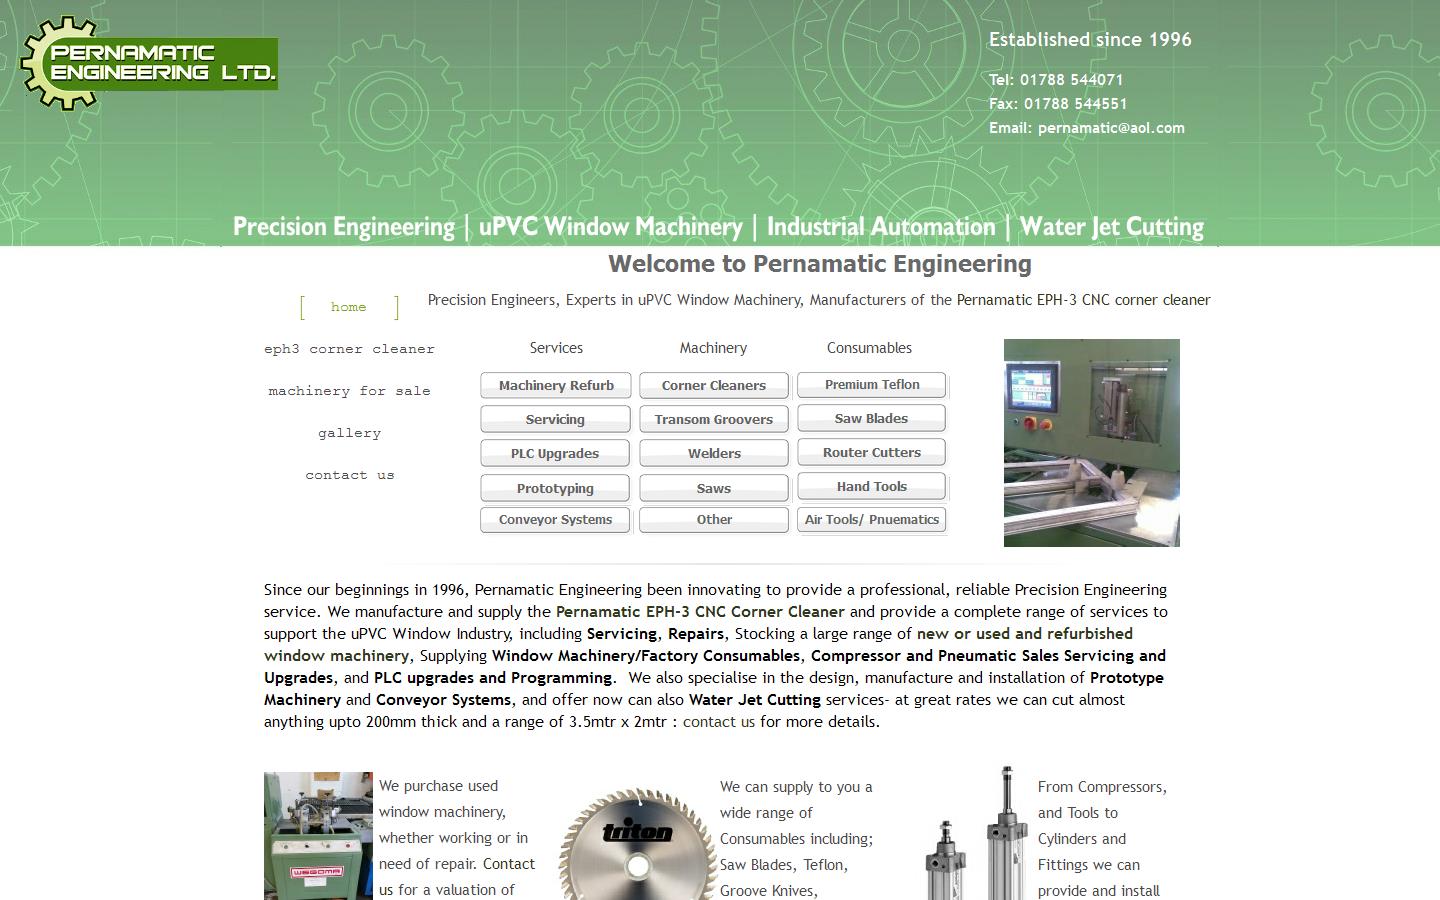The width and height of the screenshot is (1440, 900).
Task: Open the Saws machinery page
Action: pos(713,488)
